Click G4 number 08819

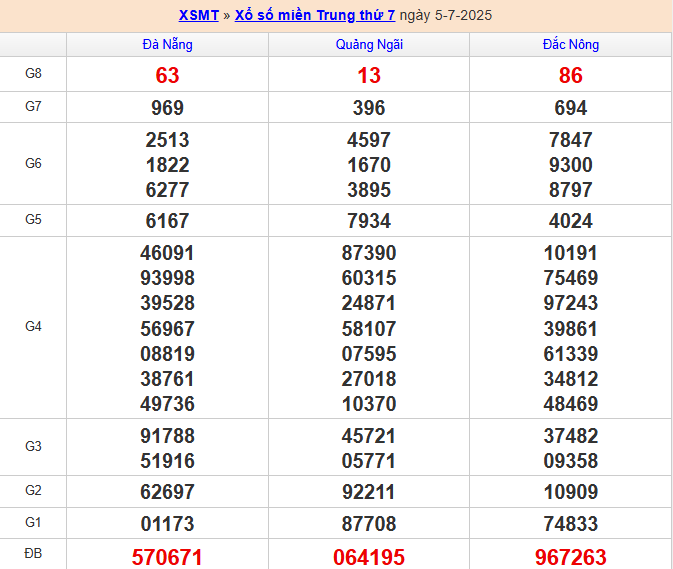(167, 354)
